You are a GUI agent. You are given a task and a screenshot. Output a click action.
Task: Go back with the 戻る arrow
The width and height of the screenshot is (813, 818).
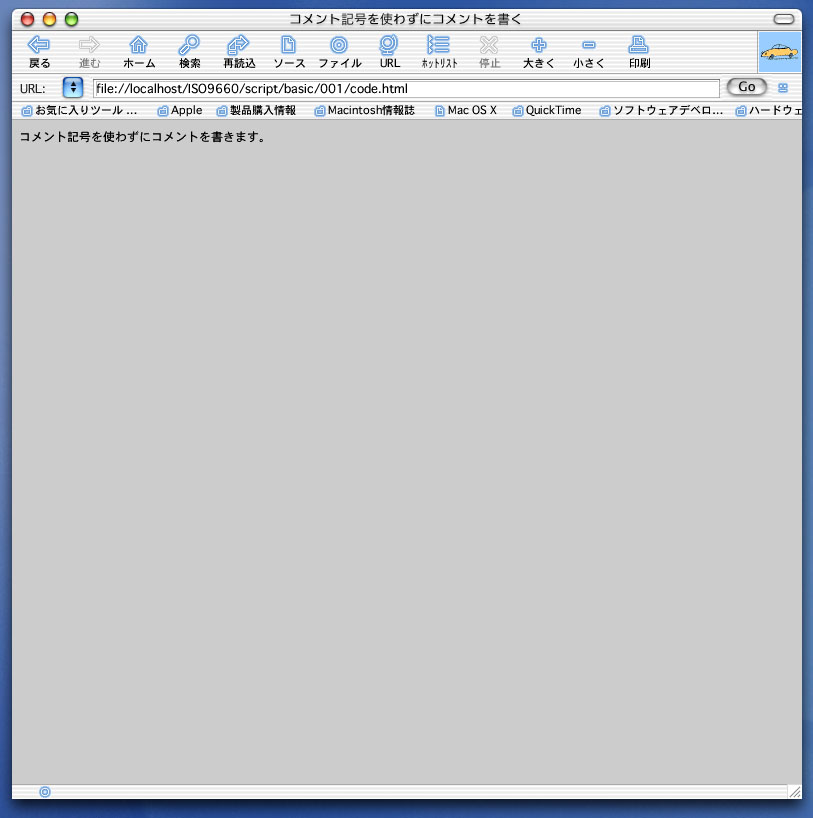click(x=39, y=52)
